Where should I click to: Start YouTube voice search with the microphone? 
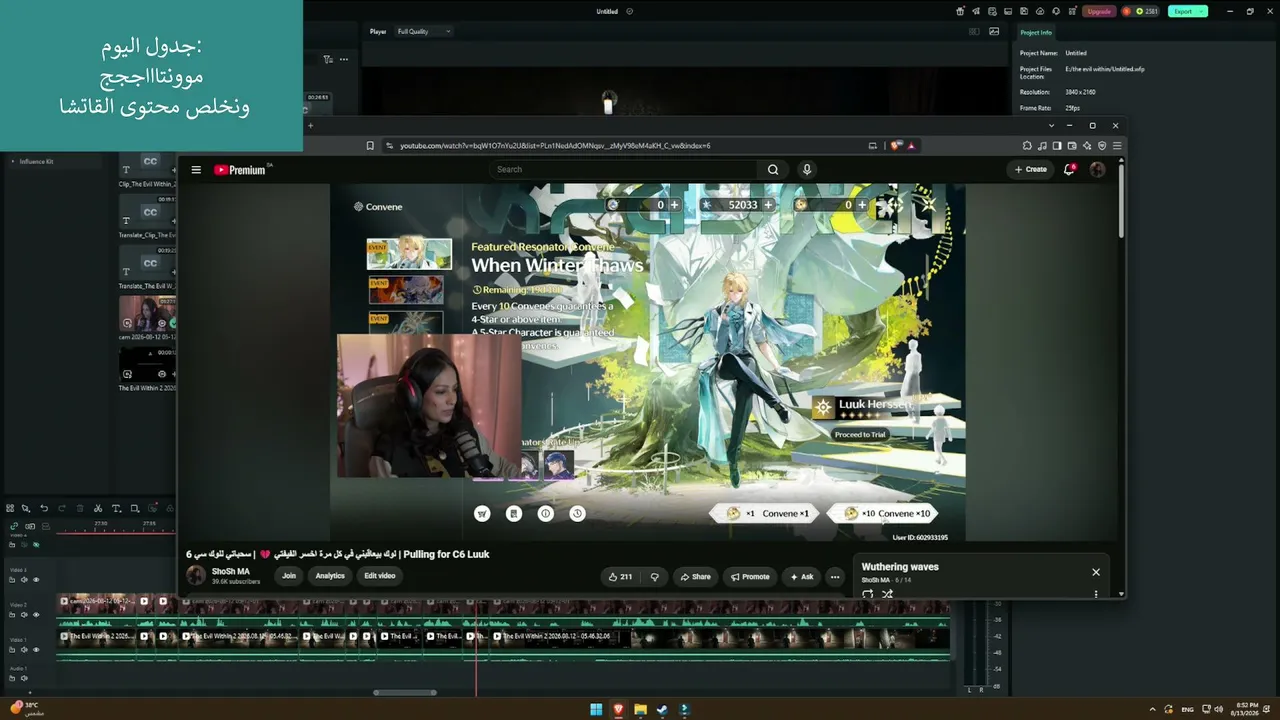click(806, 170)
